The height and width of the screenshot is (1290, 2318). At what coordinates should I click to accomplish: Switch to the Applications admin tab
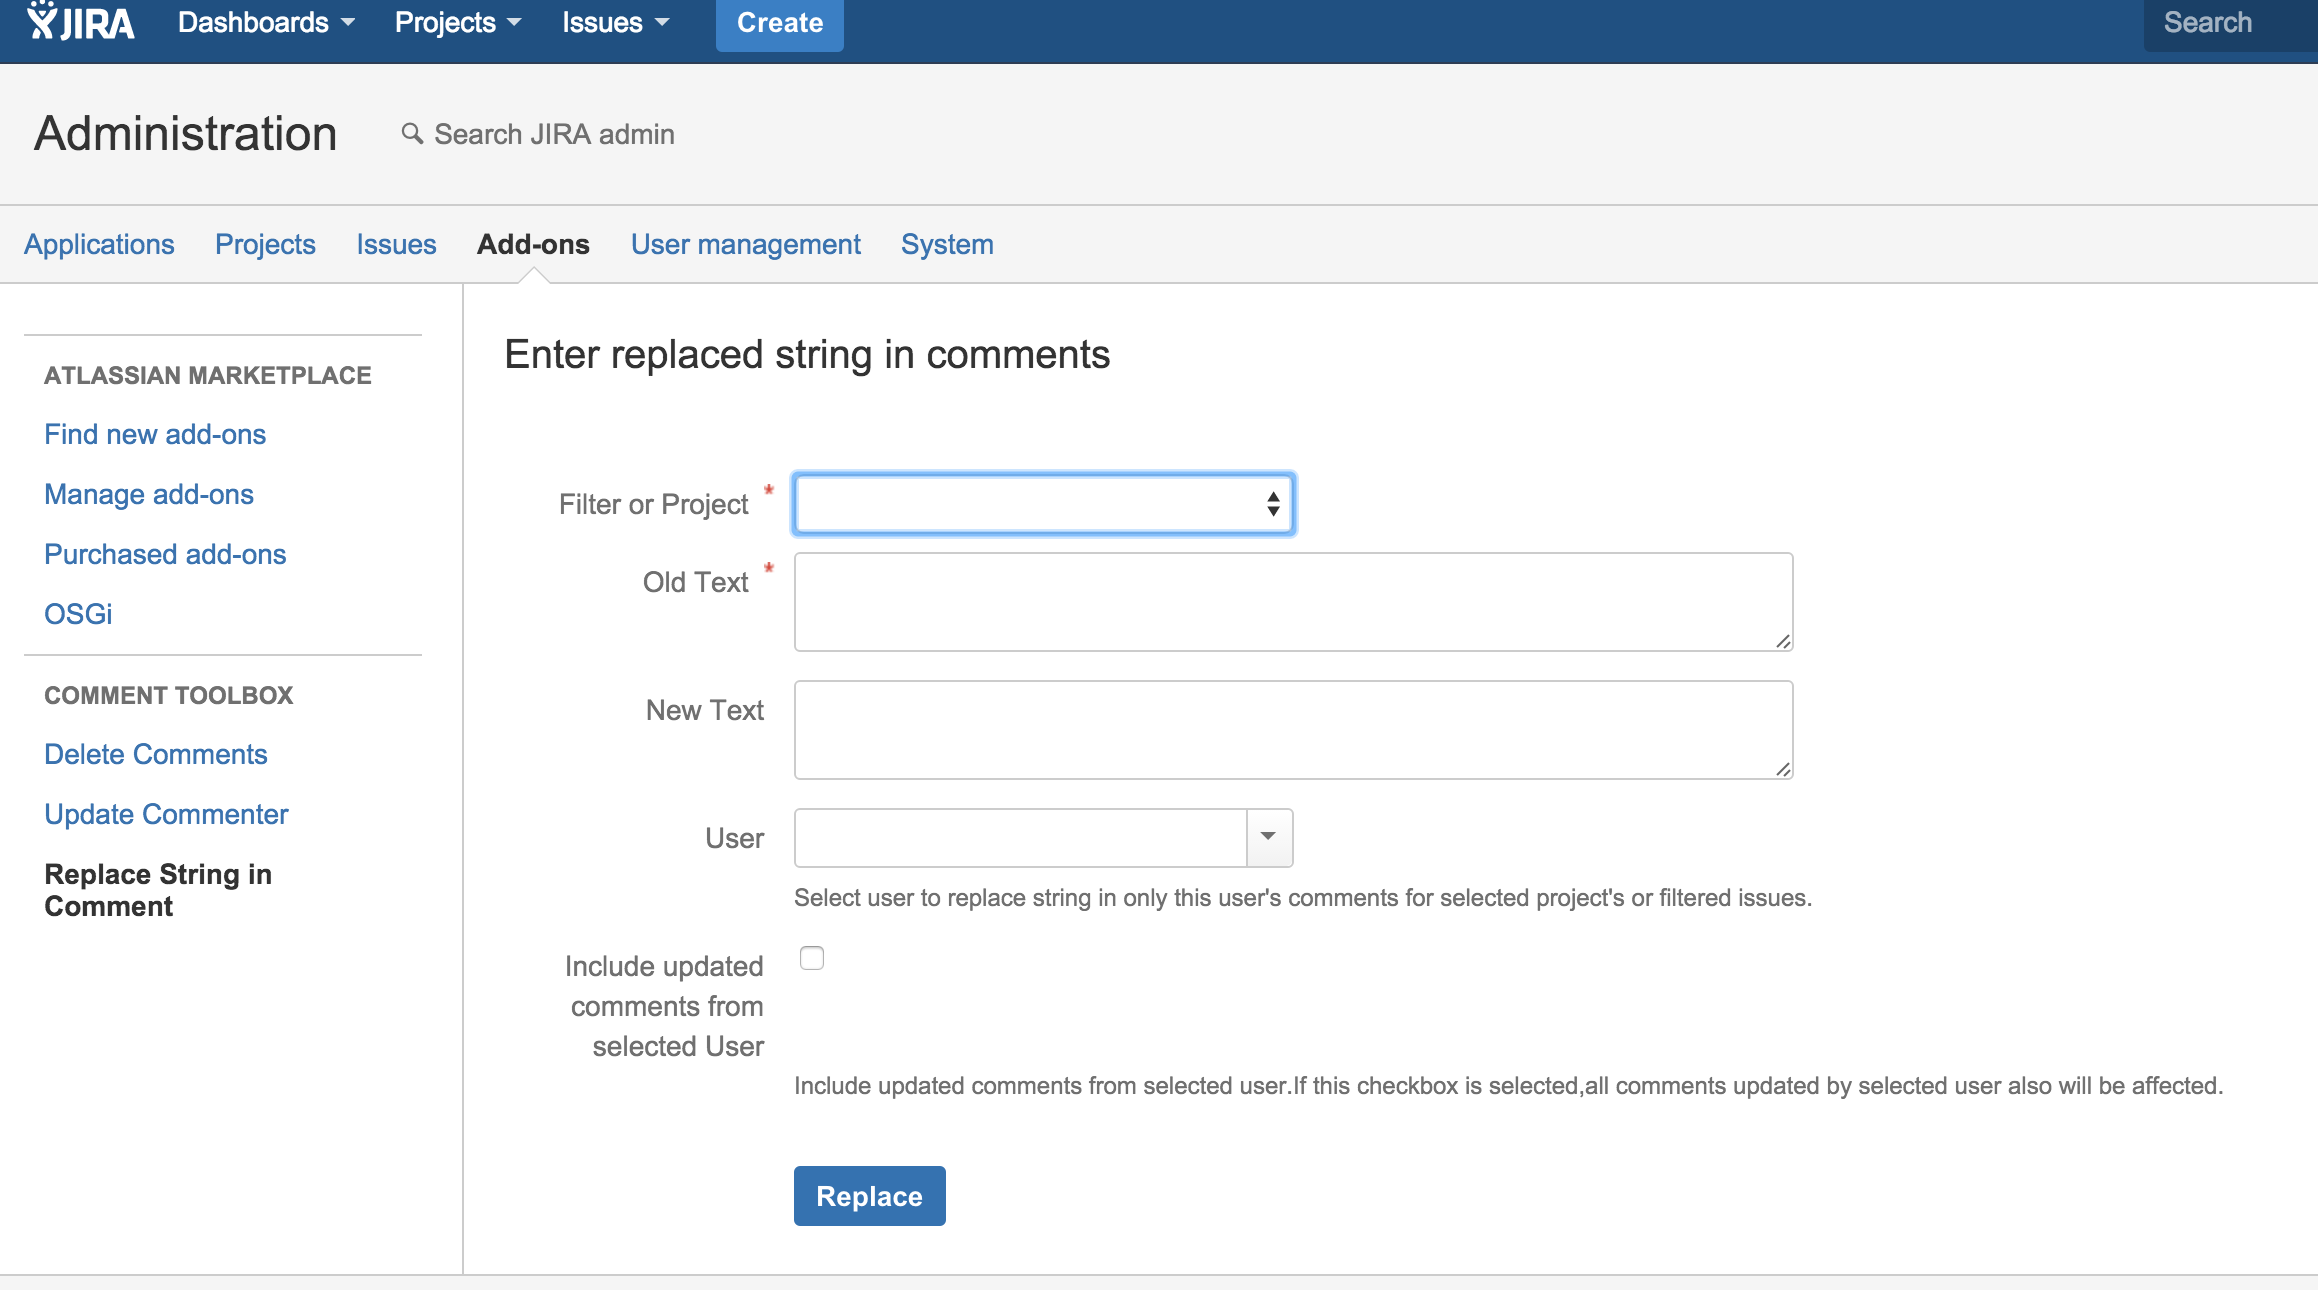coord(99,244)
